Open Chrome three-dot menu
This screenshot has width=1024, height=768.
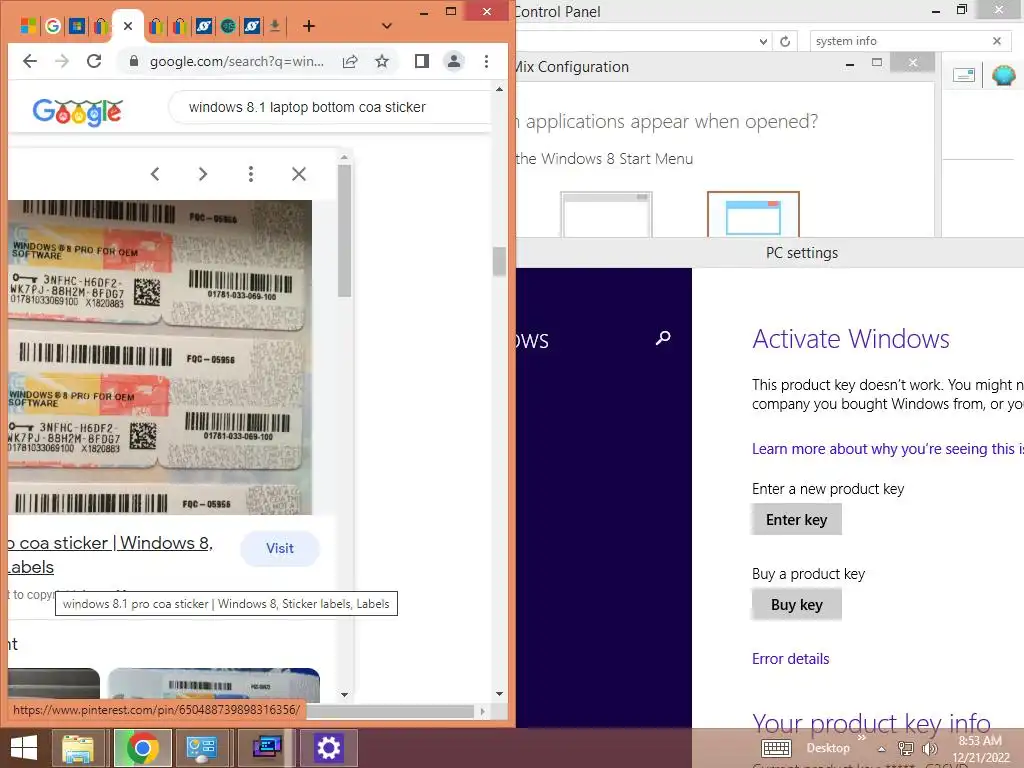tap(486, 61)
